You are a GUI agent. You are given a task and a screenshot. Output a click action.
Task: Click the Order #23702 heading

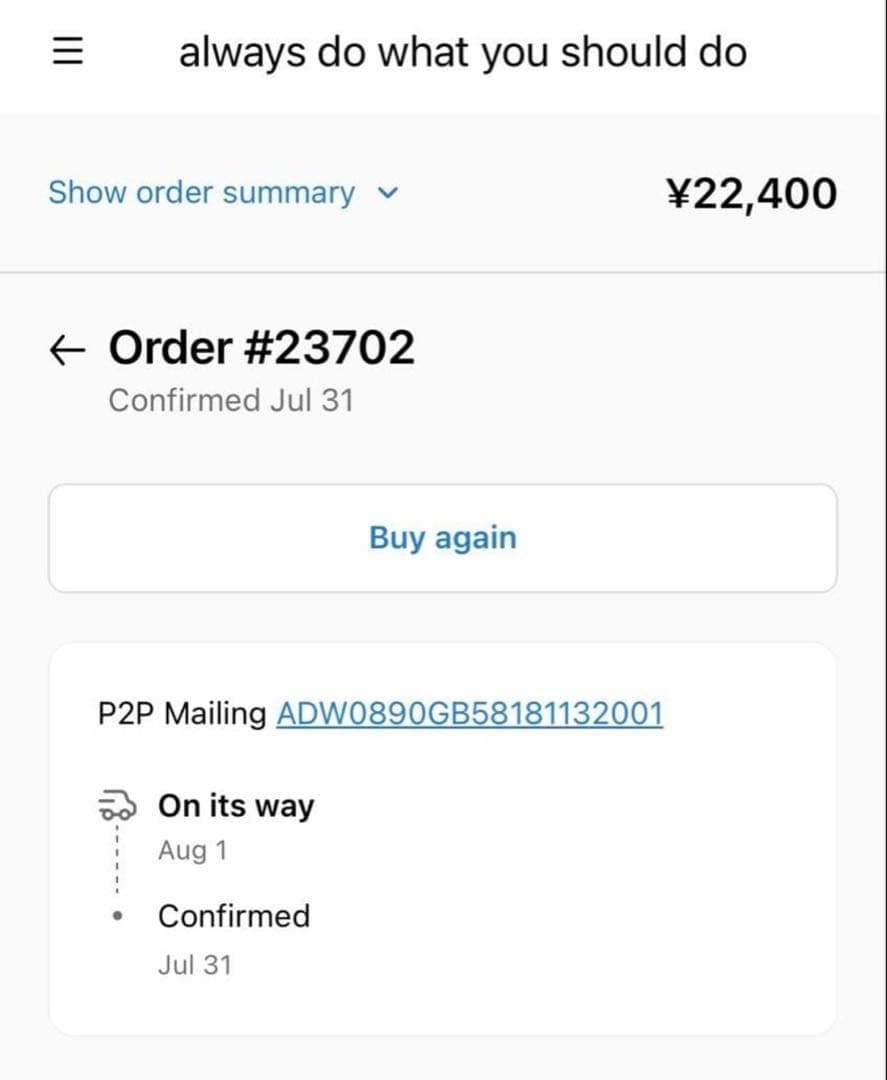(261, 348)
